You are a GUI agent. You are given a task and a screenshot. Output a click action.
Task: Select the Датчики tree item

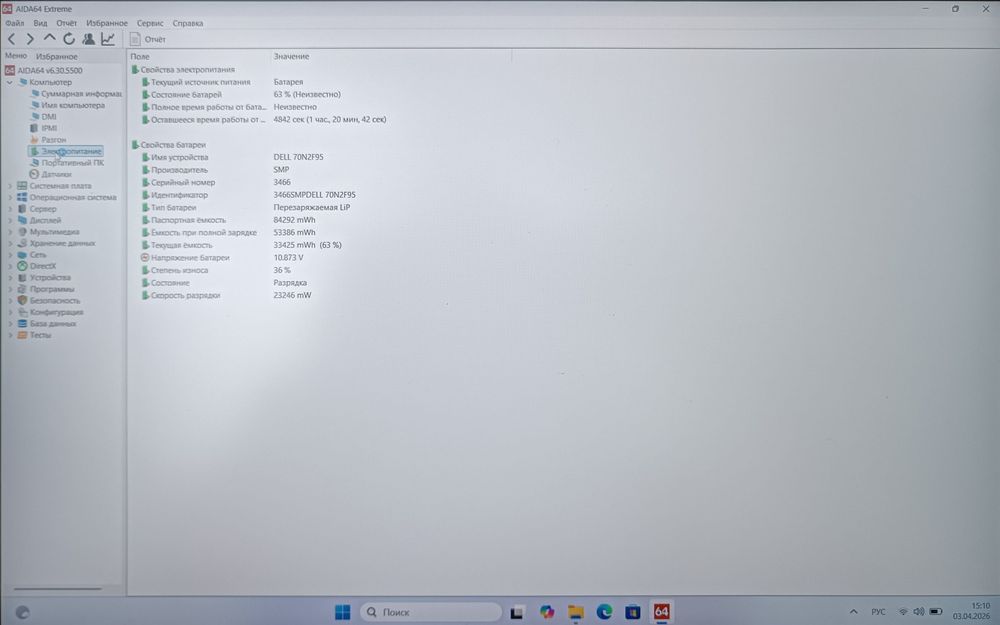50,174
